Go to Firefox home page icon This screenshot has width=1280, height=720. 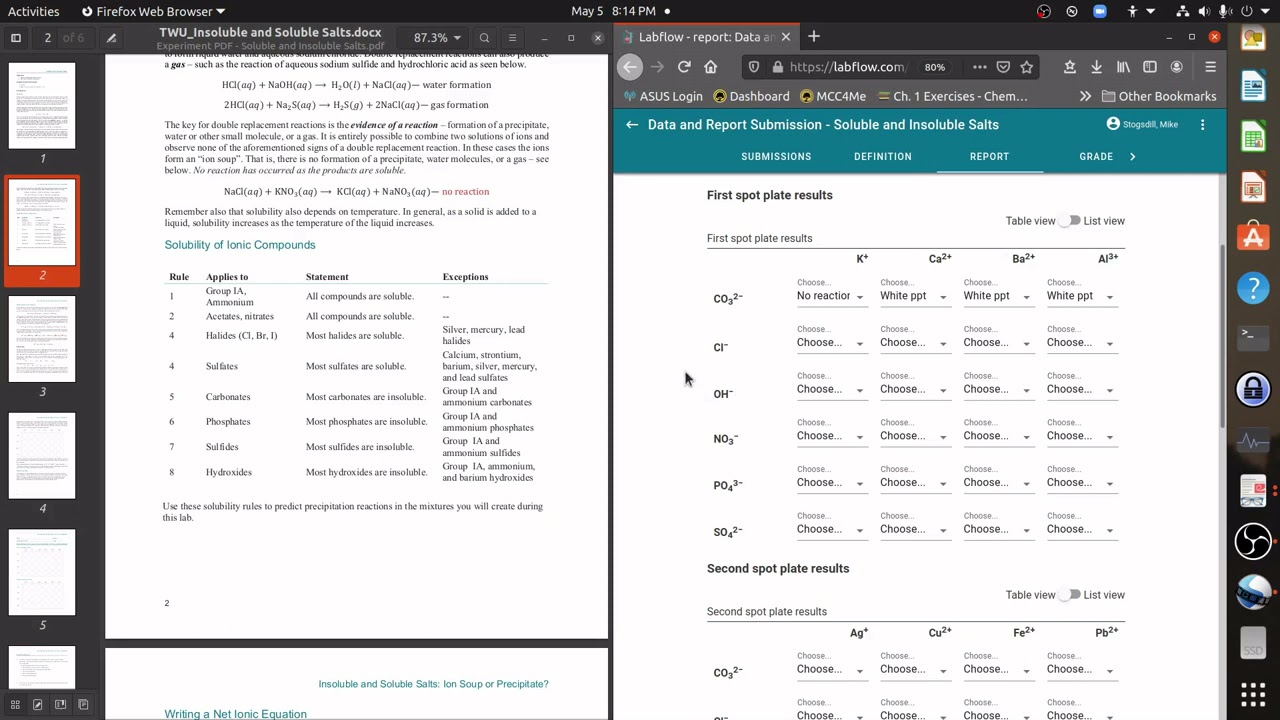[710, 67]
